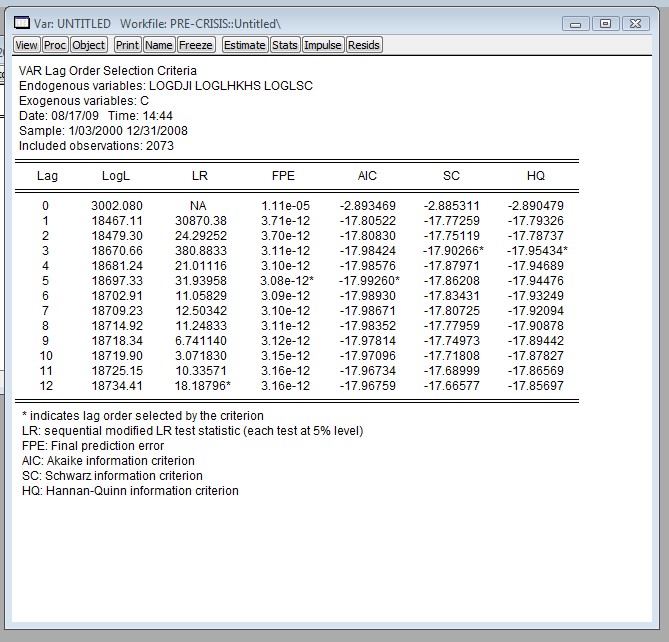Freeze the current output table
Image resolution: width=669 pixels, height=642 pixels.
point(195,45)
